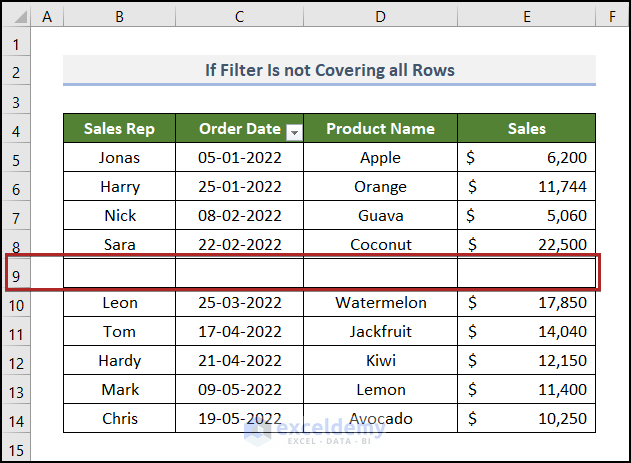
Task: Open the Order Date filter dropdown
Action: click(x=294, y=131)
